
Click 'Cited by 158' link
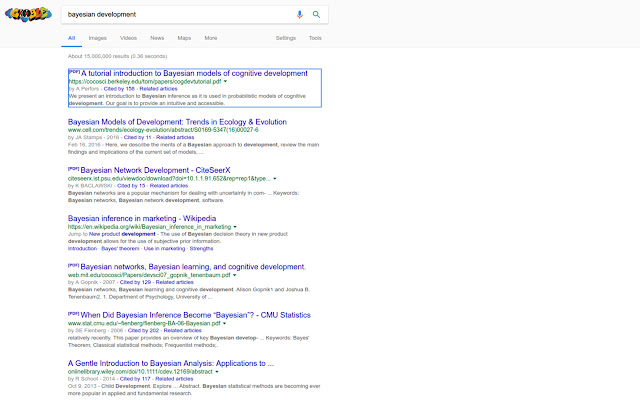point(119,89)
